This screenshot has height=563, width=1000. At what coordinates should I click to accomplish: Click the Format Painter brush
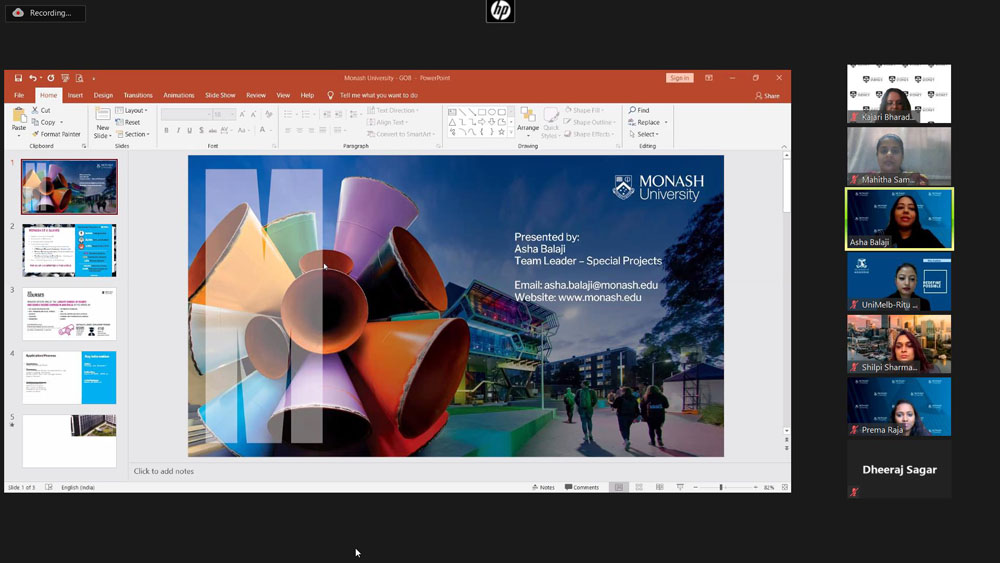click(36, 134)
